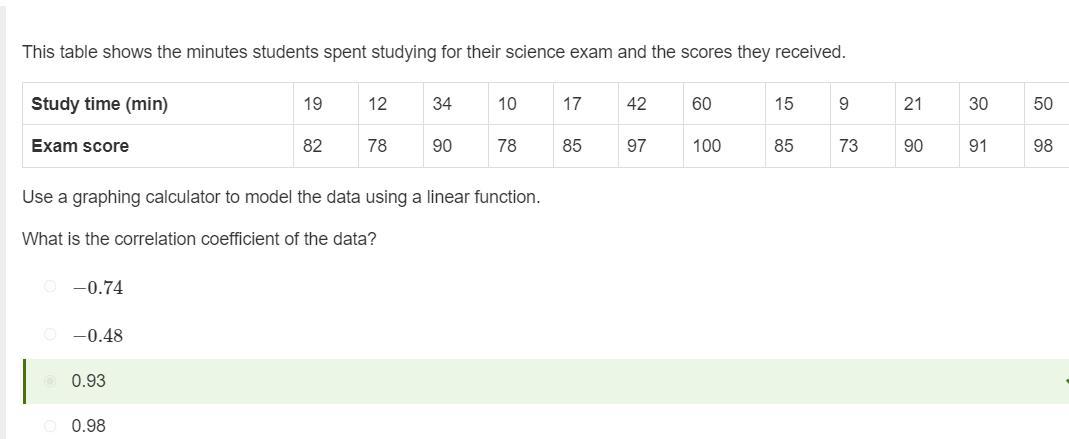Image resolution: width=1069 pixels, height=439 pixels.
Task: Click exam score cell showing 73
Action: point(862,146)
